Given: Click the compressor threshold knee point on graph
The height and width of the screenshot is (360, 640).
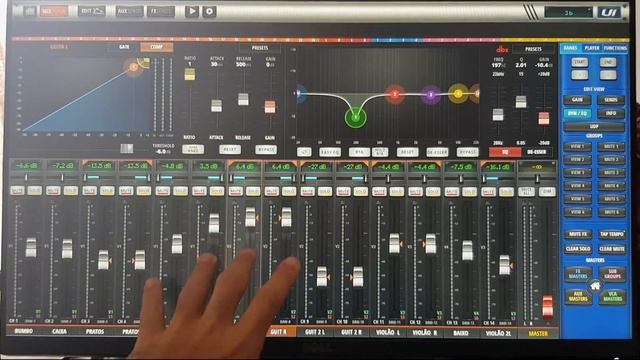Looking at the screenshot, I should [x=133, y=67].
